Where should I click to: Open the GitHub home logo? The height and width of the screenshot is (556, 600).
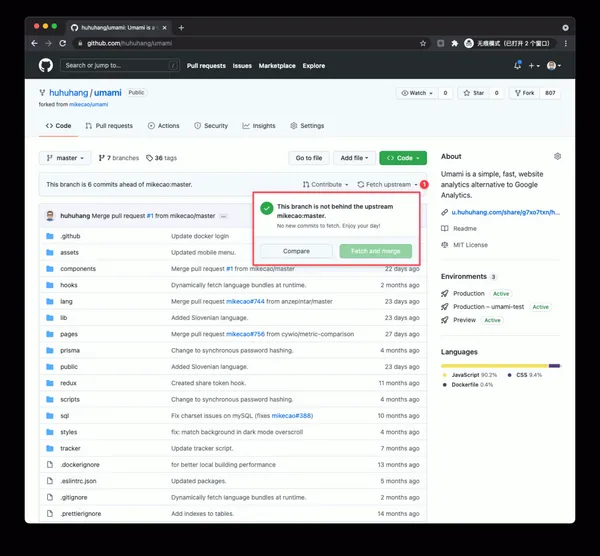tap(46, 65)
